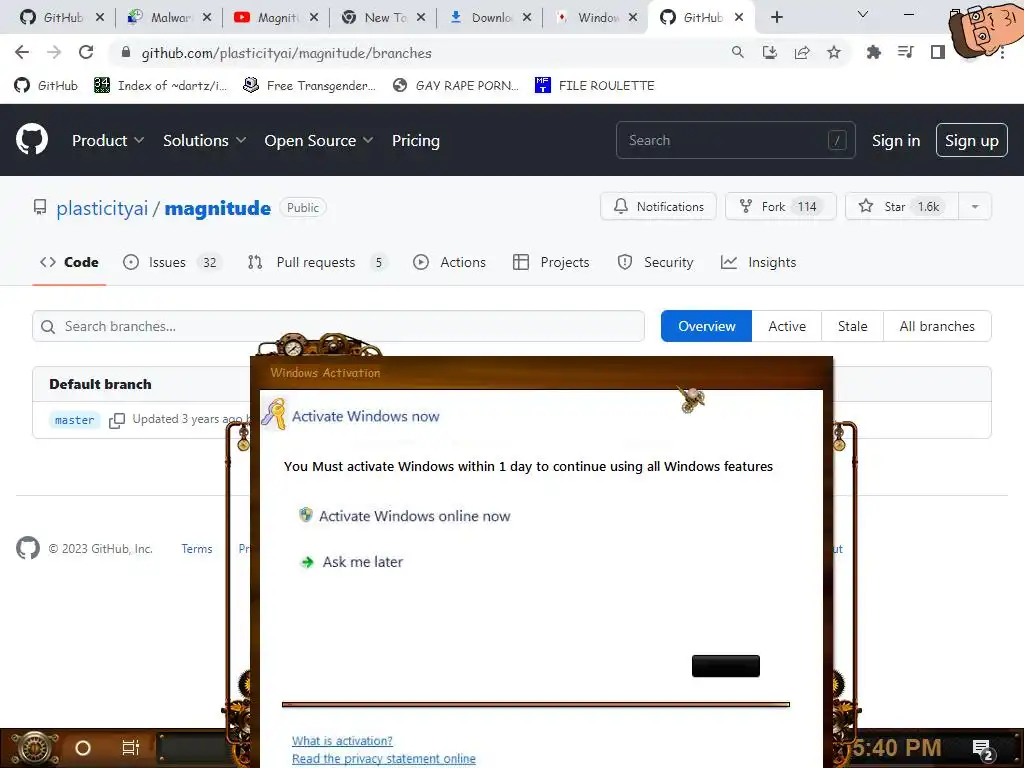This screenshot has height=768, width=1024.
Task: Click the Terms footer link
Action: [x=197, y=549]
